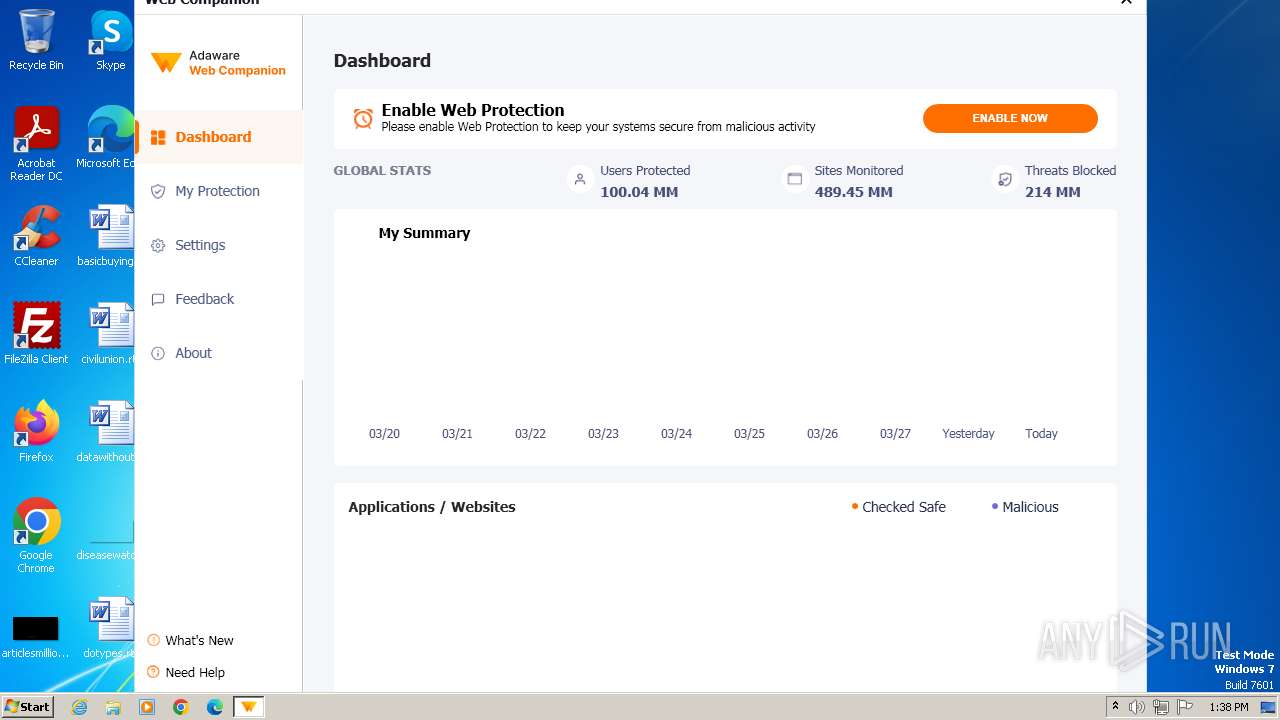This screenshot has width=1280, height=720.
Task: Click the What's New alert icon
Action: pos(153,640)
